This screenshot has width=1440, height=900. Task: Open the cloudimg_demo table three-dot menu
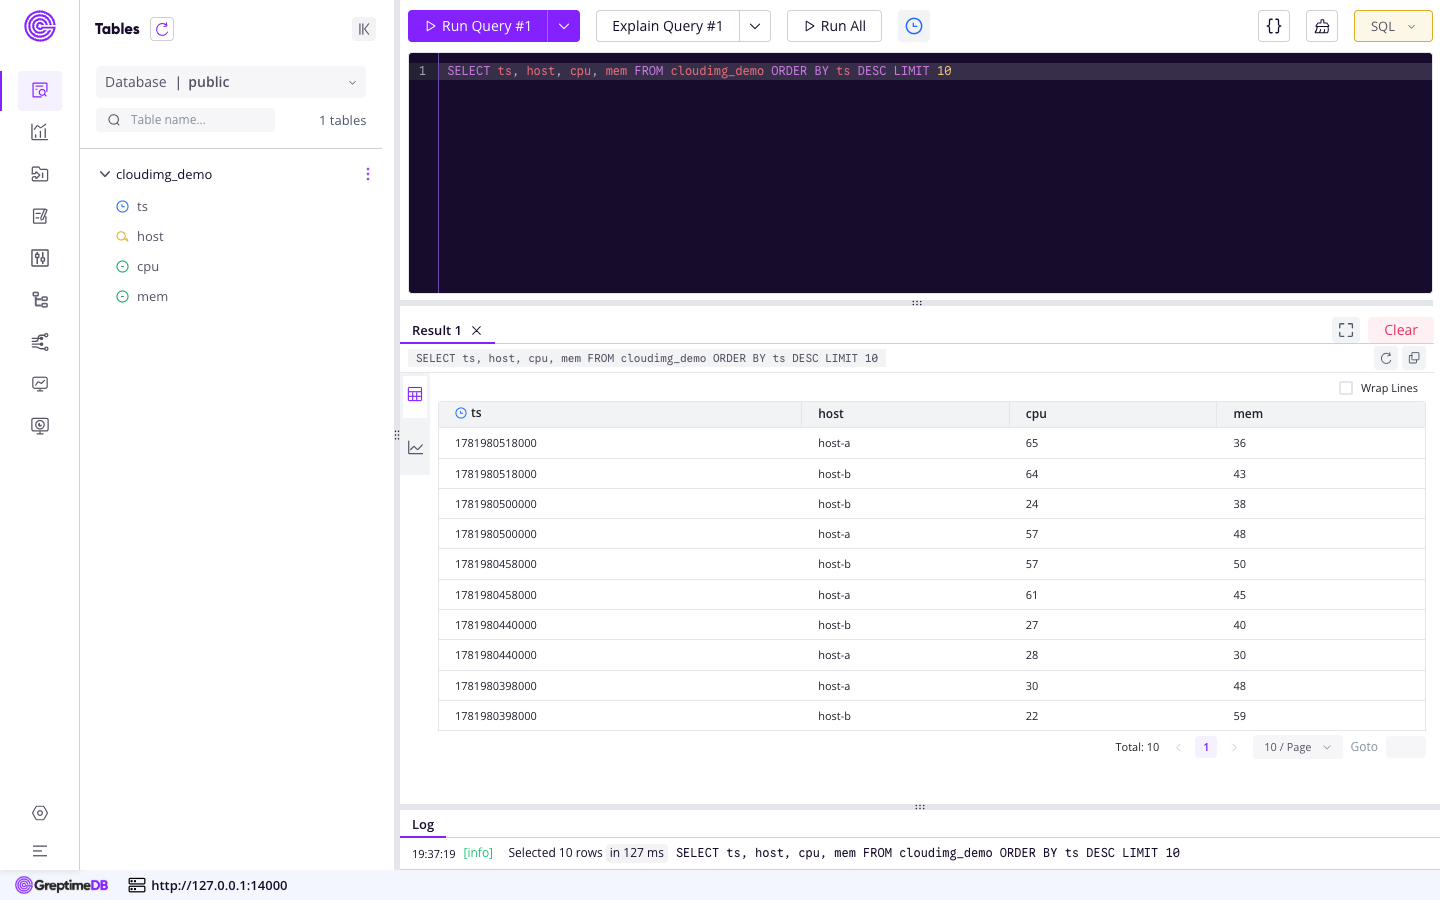[x=368, y=174]
